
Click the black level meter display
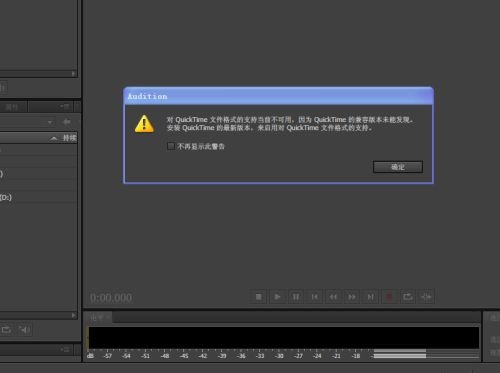(x=284, y=338)
